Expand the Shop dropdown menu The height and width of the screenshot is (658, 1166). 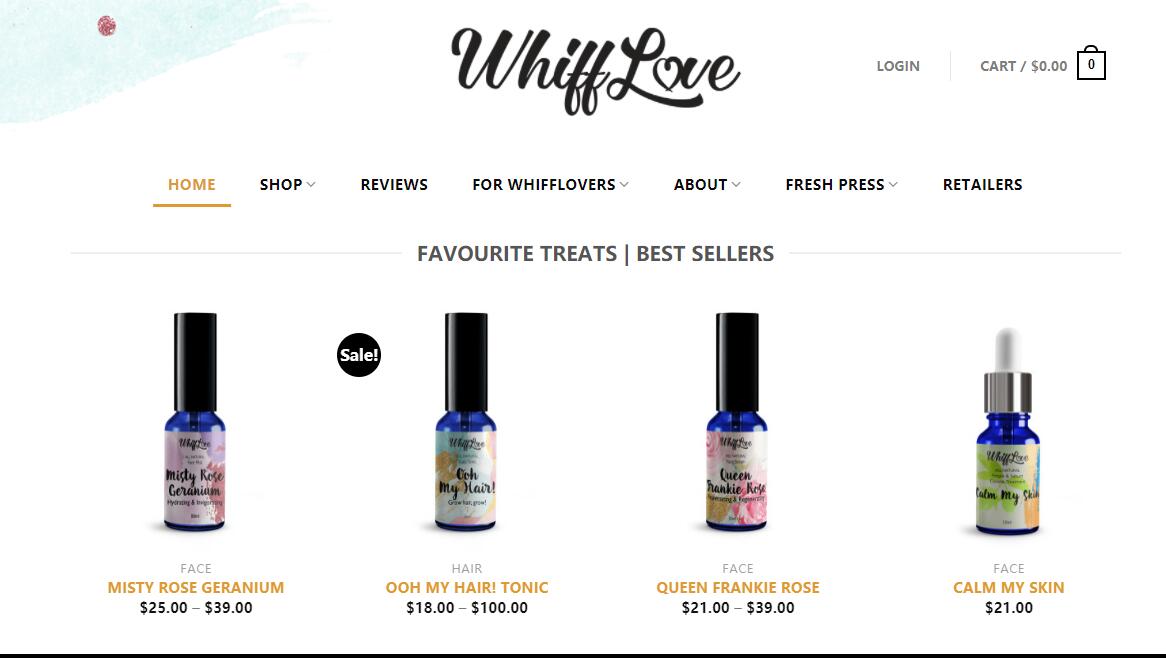pyautogui.click(x=288, y=184)
